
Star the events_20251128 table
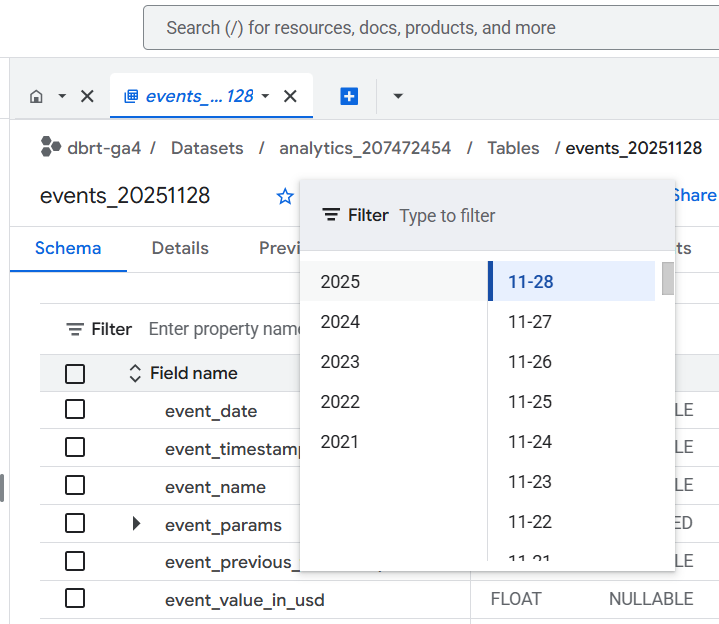(x=285, y=196)
